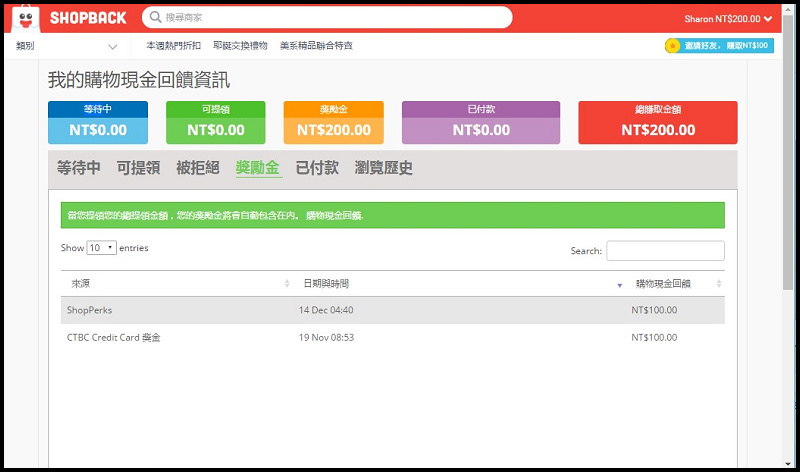Switch to the 被拒絕 tab
The width and height of the screenshot is (800, 472).
point(198,167)
